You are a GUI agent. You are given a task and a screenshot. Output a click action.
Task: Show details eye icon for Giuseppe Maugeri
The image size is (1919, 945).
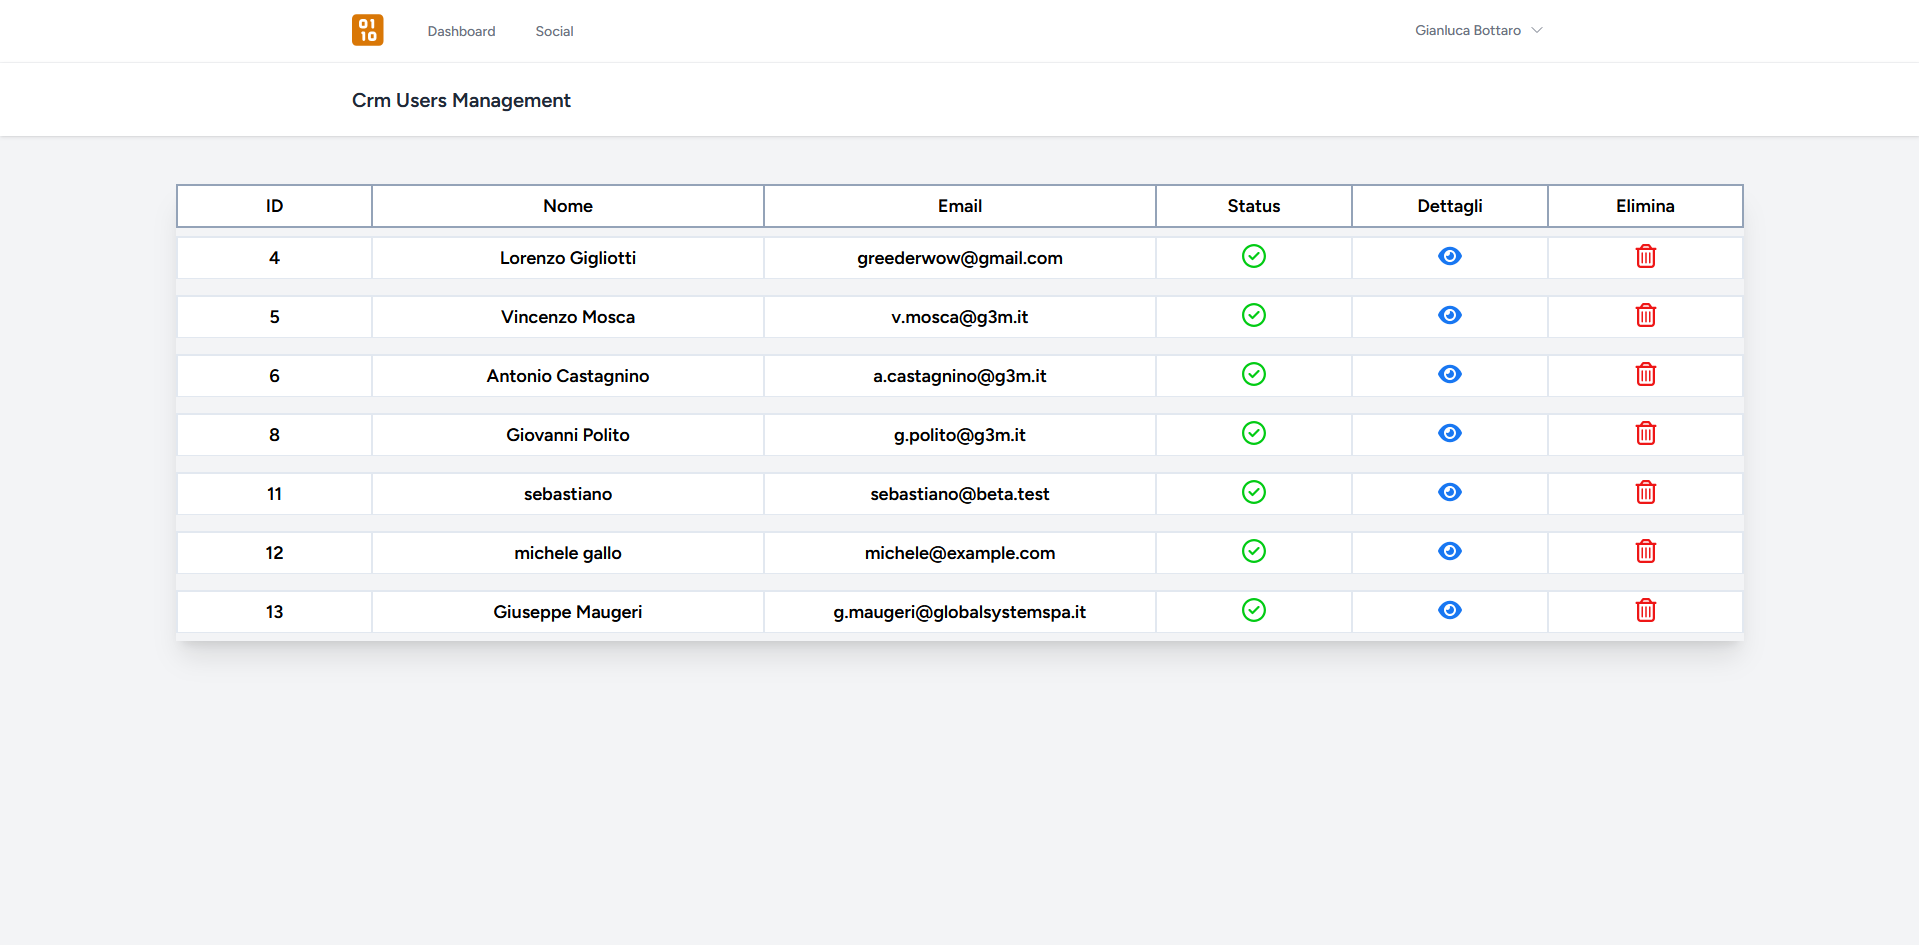click(x=1449, y=611)
